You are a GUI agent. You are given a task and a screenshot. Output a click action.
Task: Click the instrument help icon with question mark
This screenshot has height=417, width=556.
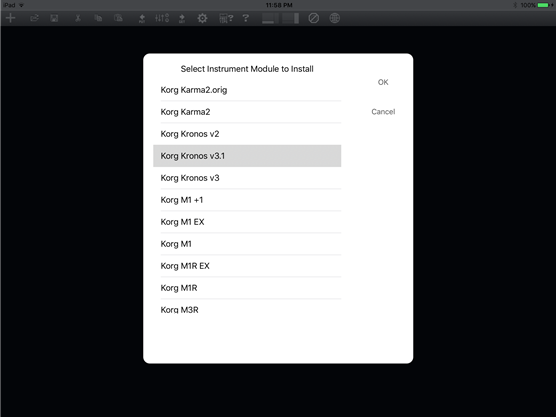click(x=226, y=18)
